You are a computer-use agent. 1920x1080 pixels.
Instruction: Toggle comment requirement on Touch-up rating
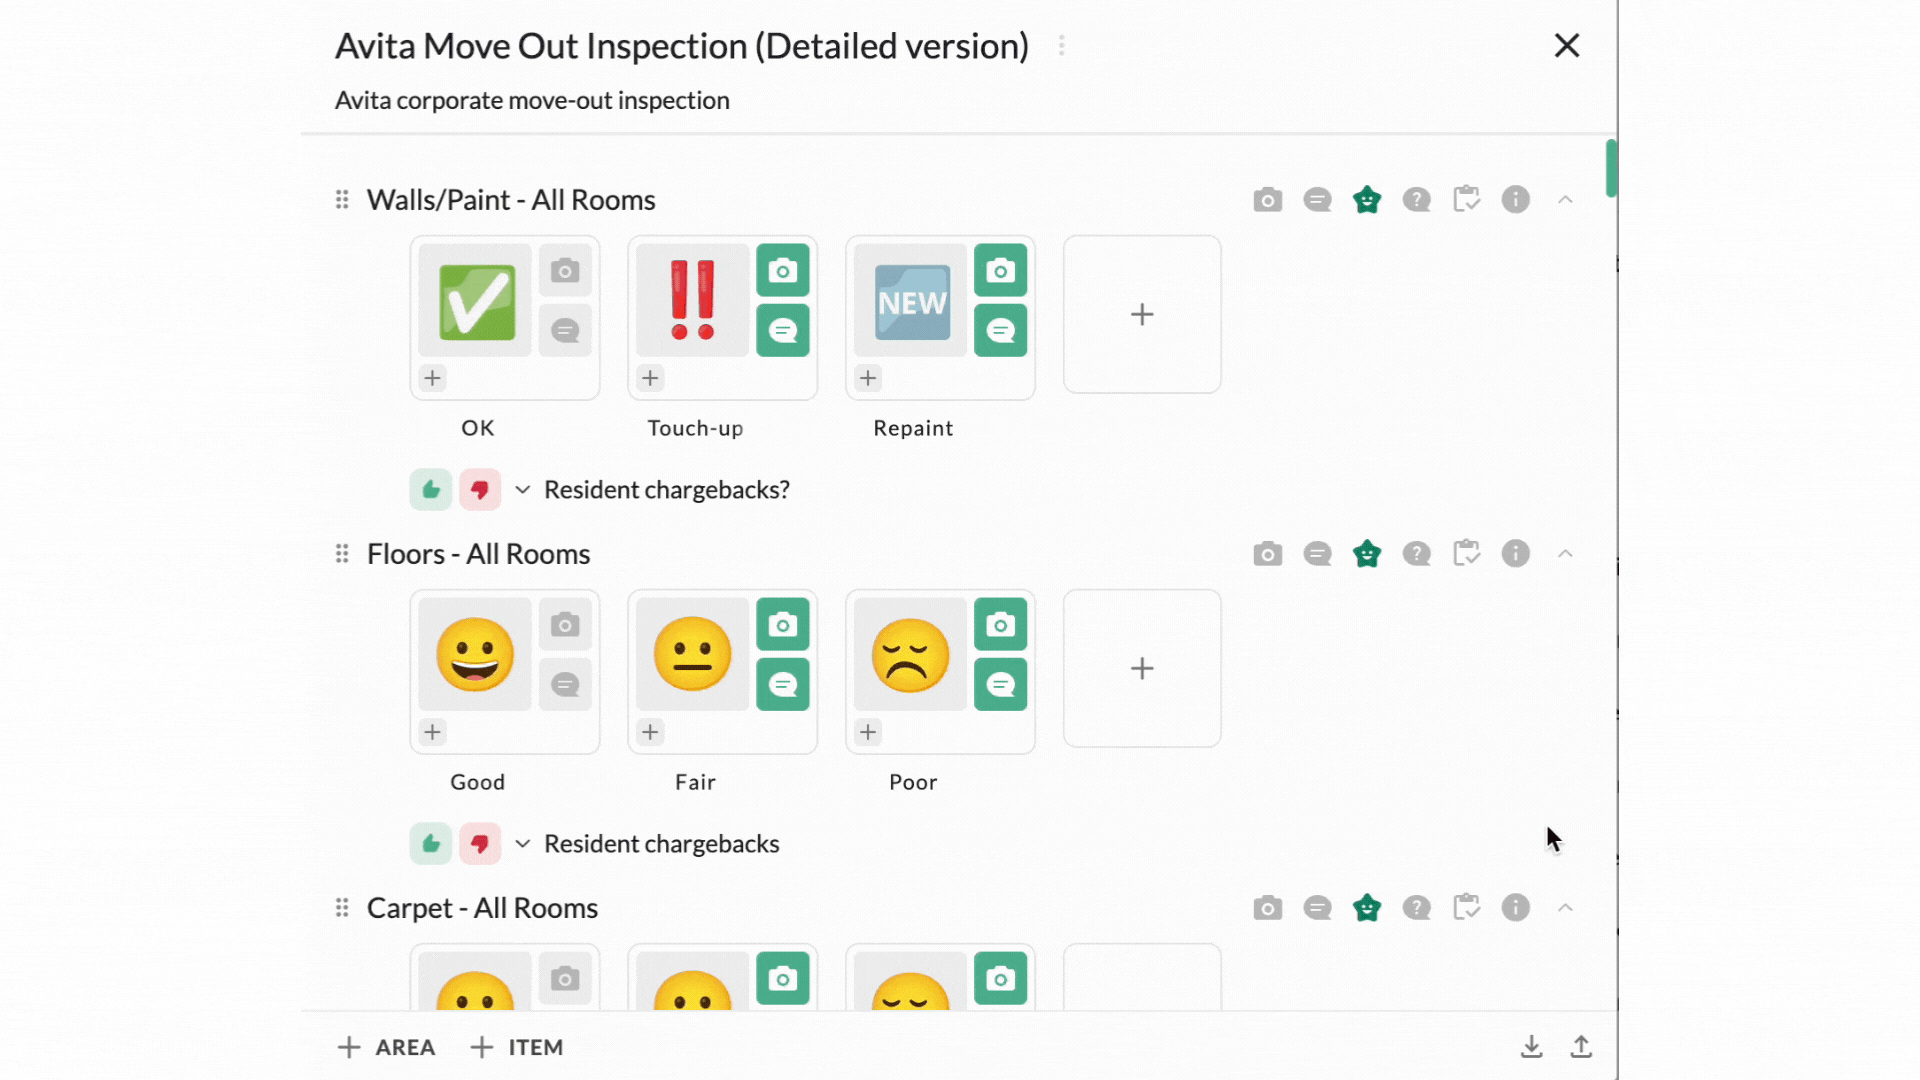(783, 330)
